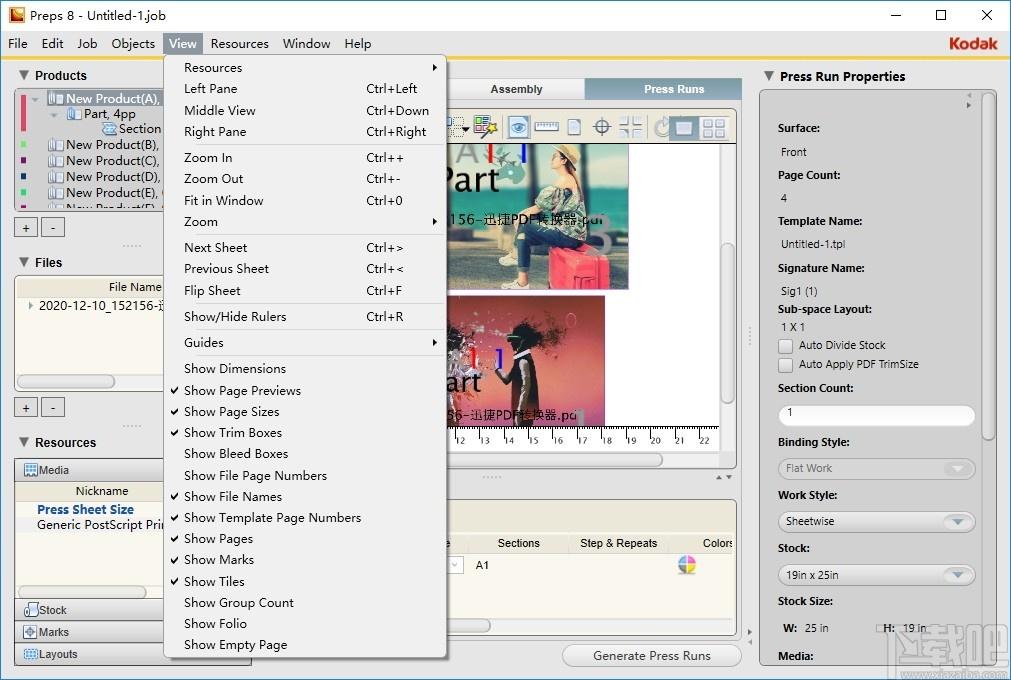Screen dimensions: 1011x680
Task: Click the Generate Press Runs button
Action: click(651, 656)
